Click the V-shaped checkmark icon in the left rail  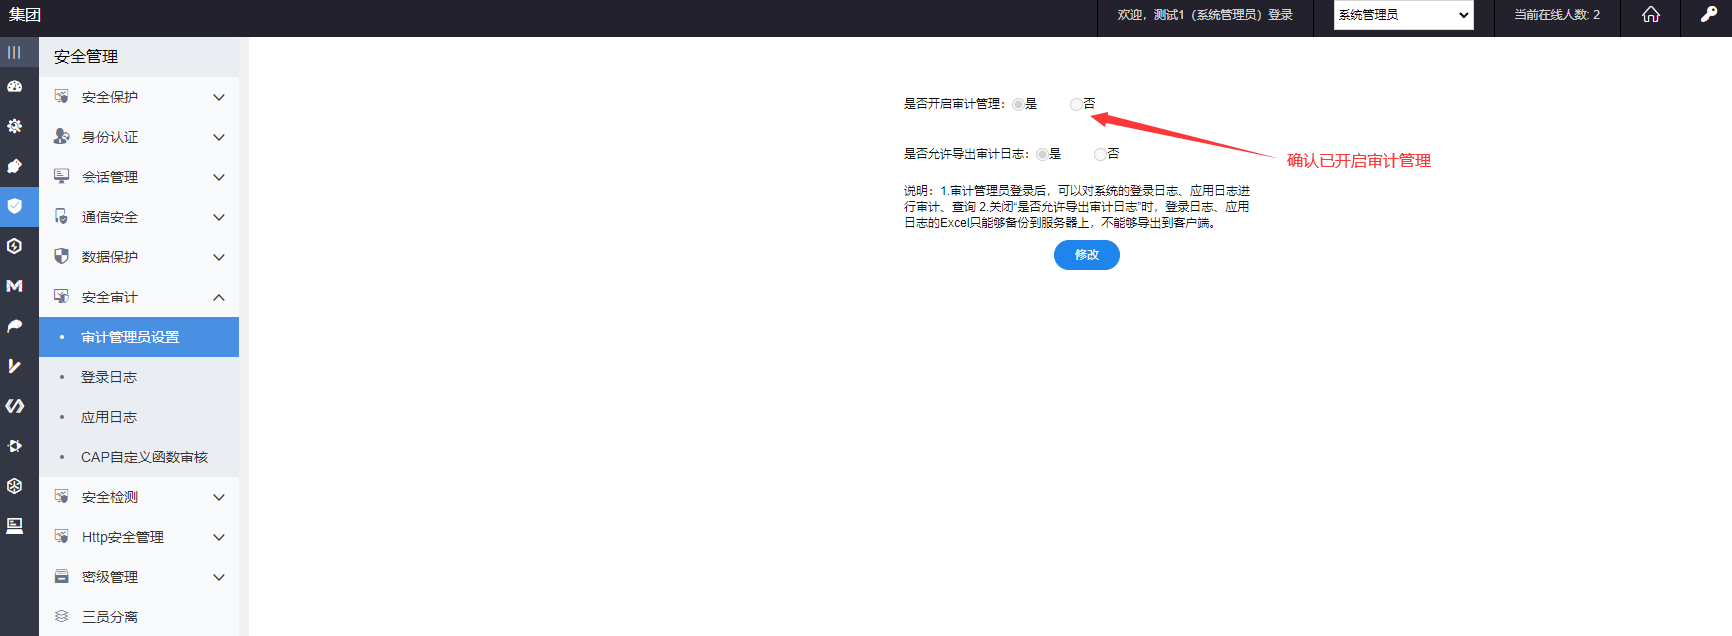pyautogui.click(x=14, y=366)
